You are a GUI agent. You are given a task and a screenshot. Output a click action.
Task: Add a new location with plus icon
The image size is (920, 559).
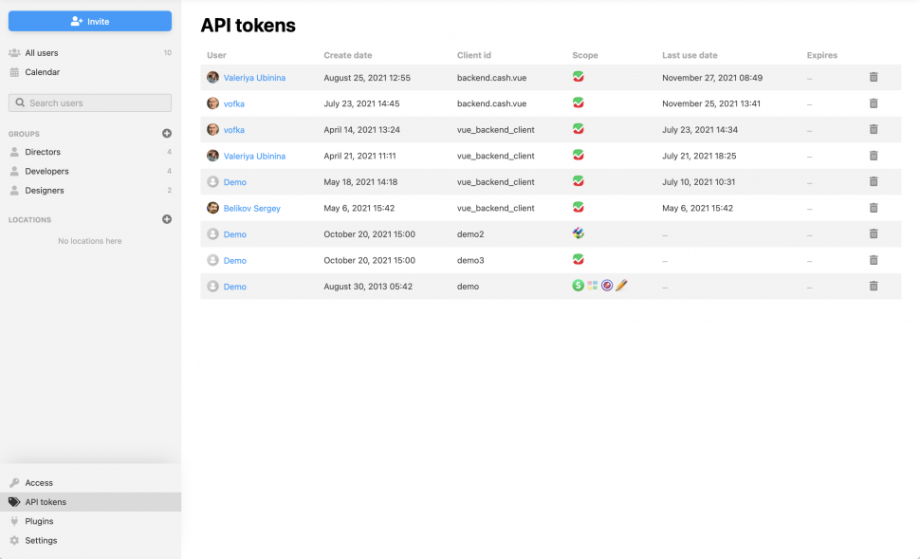pyautogui.click(x=167, y=219)
